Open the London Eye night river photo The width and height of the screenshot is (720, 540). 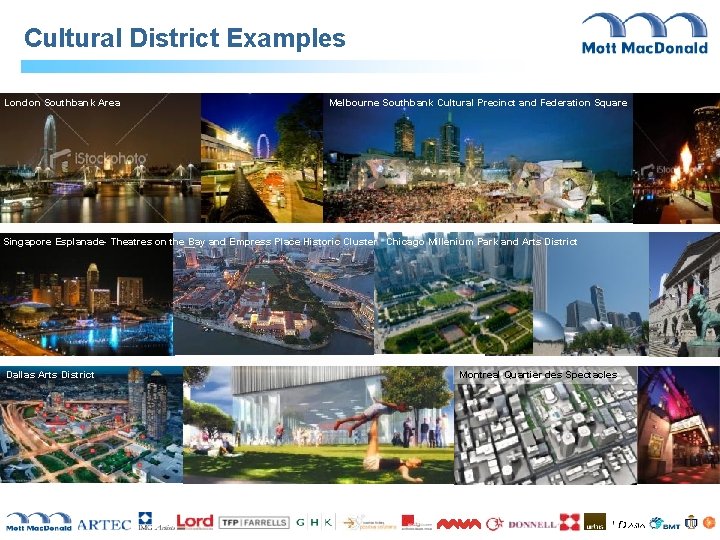click(x=100, y=158)
